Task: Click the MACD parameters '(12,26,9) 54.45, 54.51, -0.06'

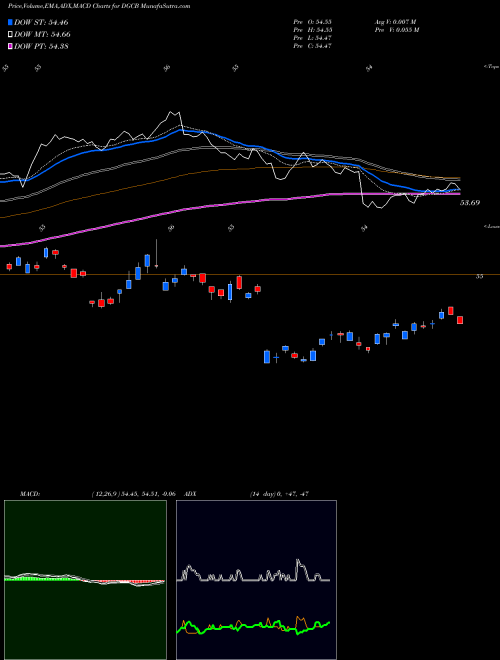Action: (133, 494)
